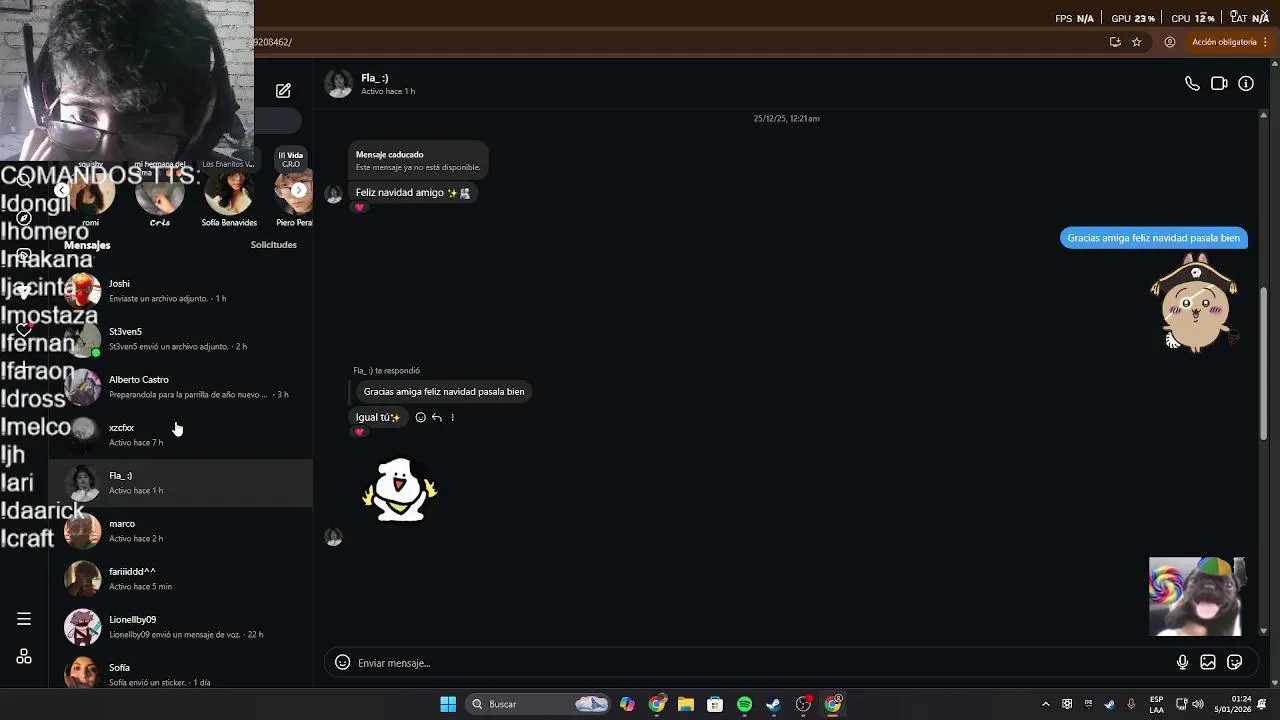This screenshot has height=720, width=1280.
Task: Open the chat with St3ven5
Action: 181,339
